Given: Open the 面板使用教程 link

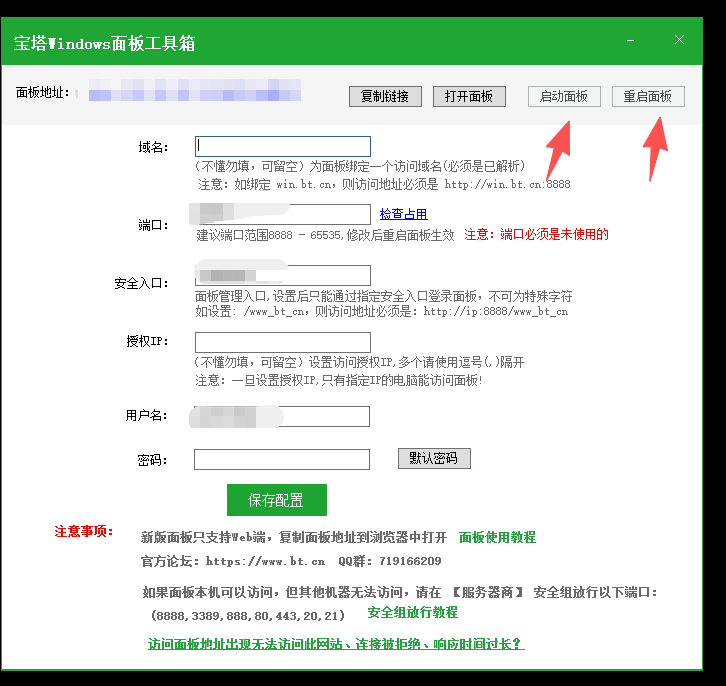Looking at the screenshot, I should (497, 537).
